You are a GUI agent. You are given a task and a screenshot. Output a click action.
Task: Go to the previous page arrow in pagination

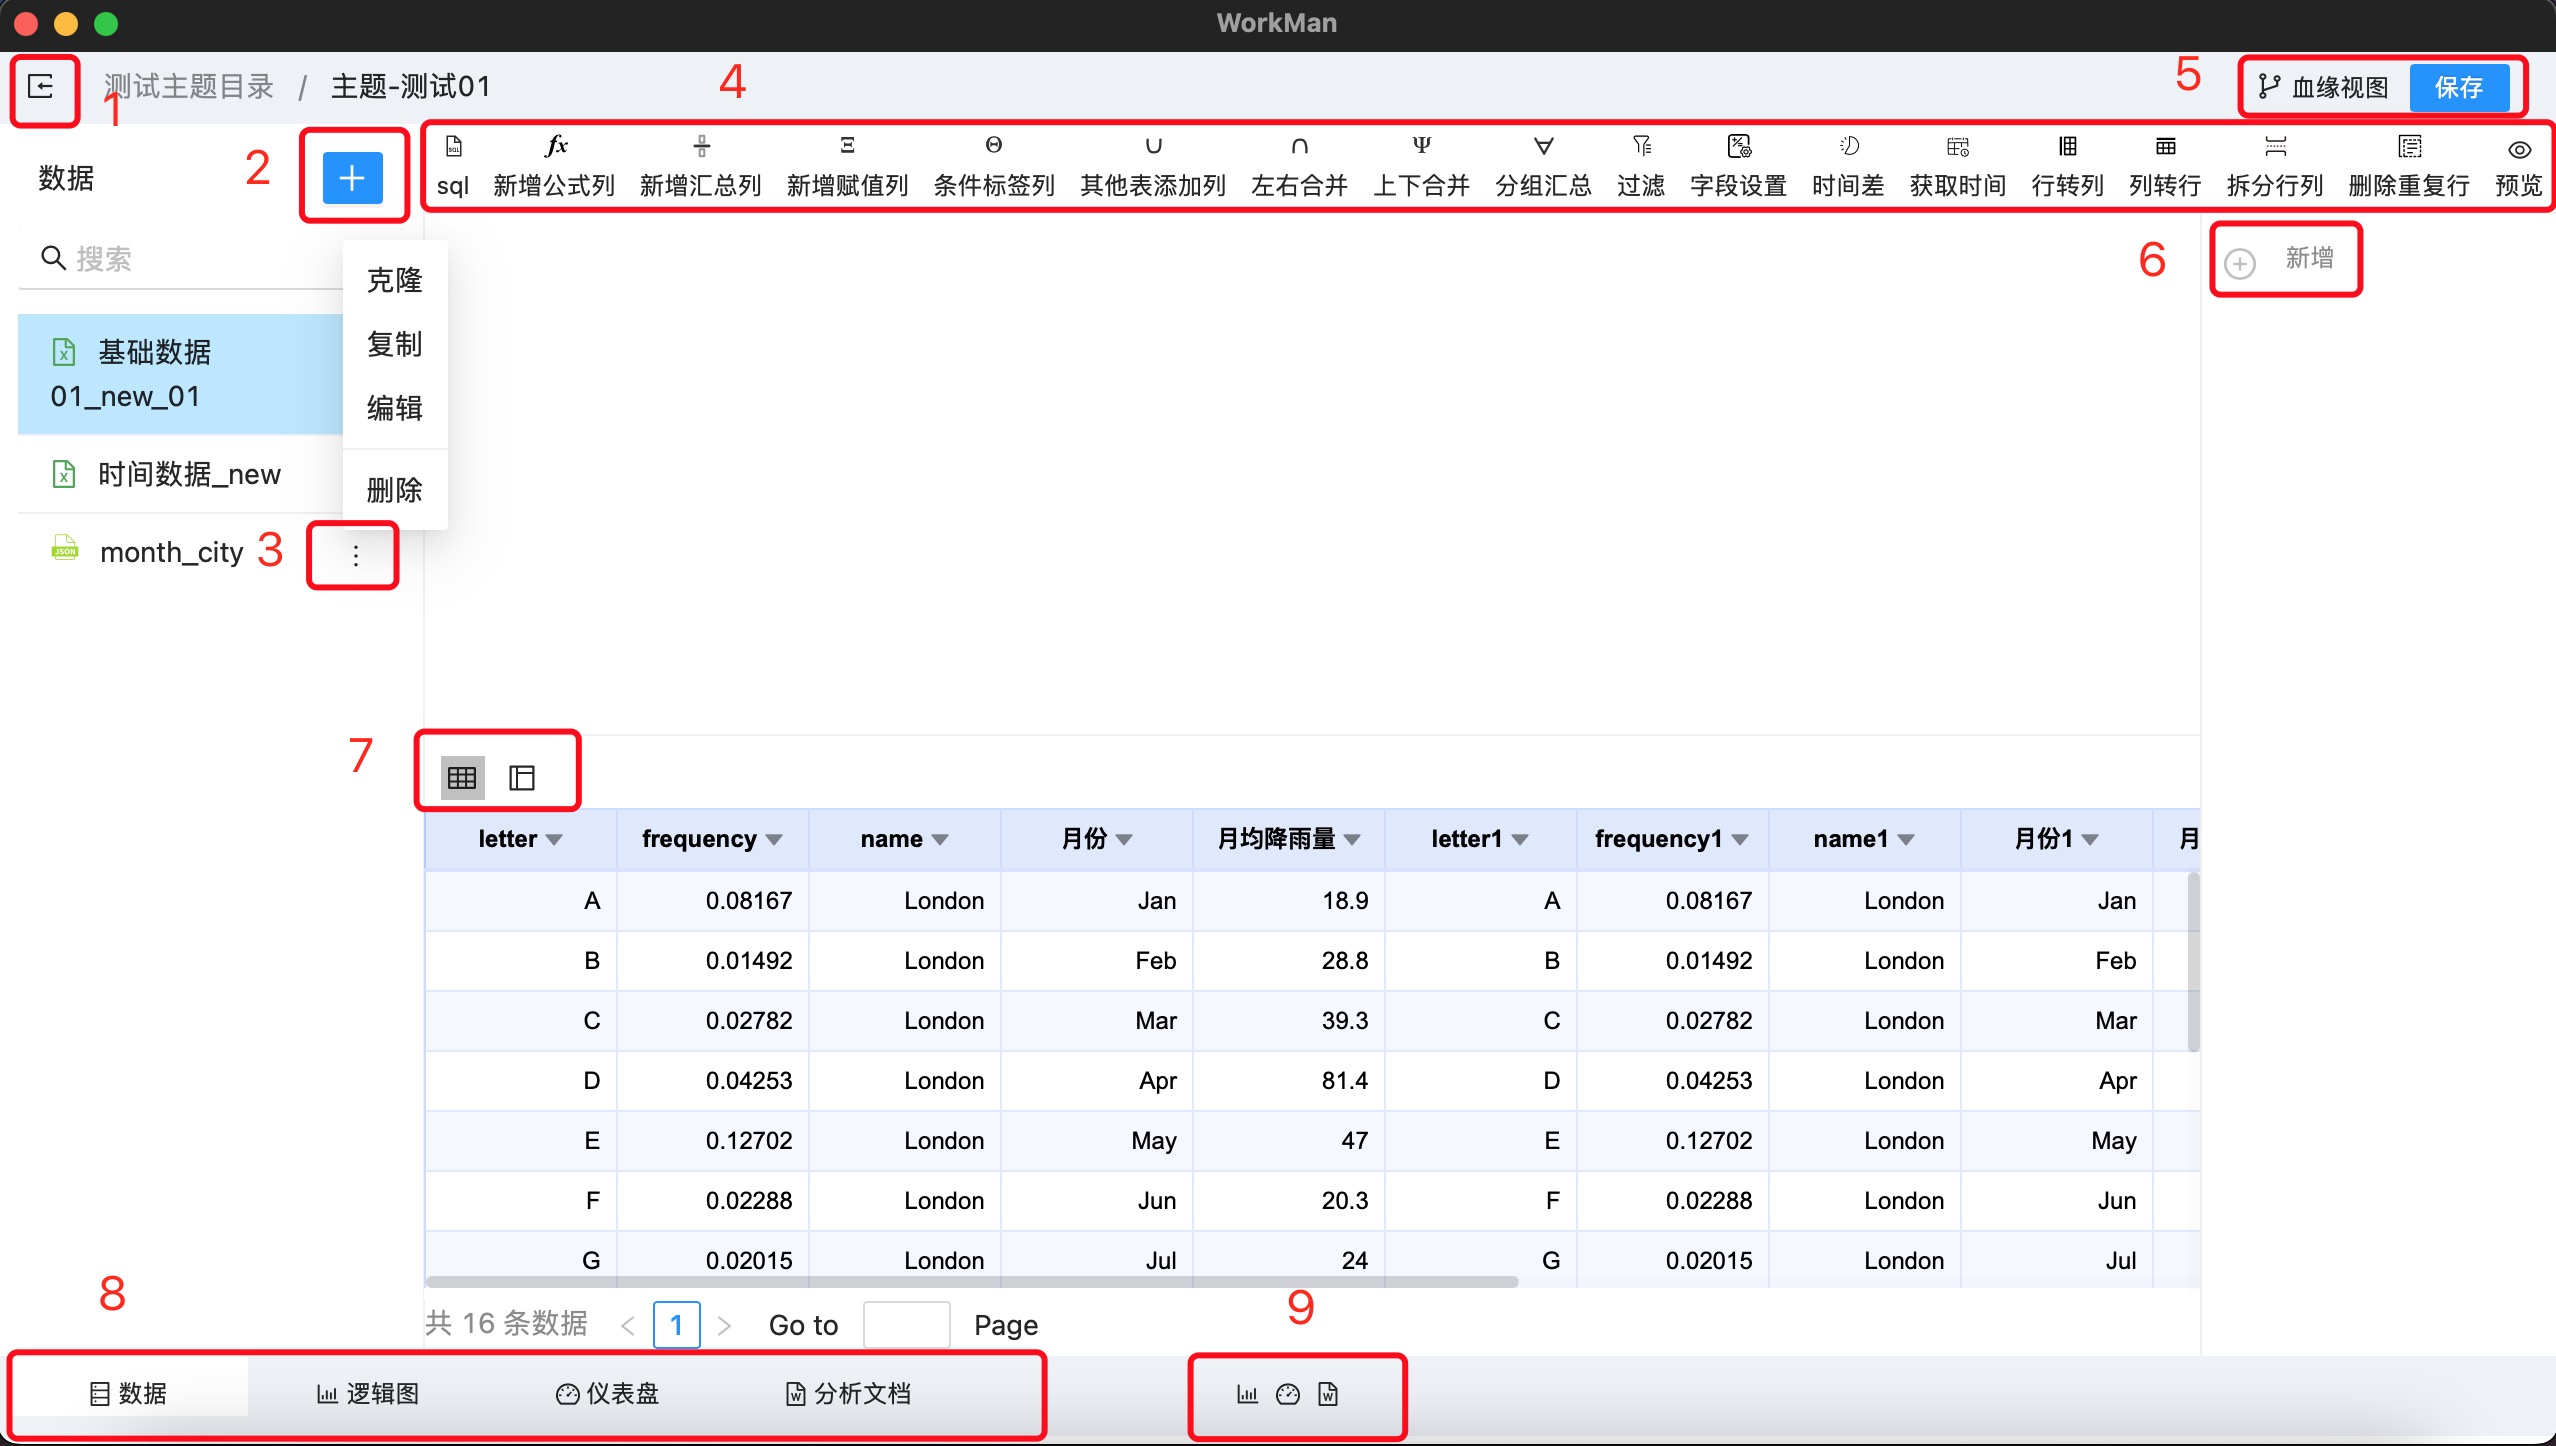628,1326
